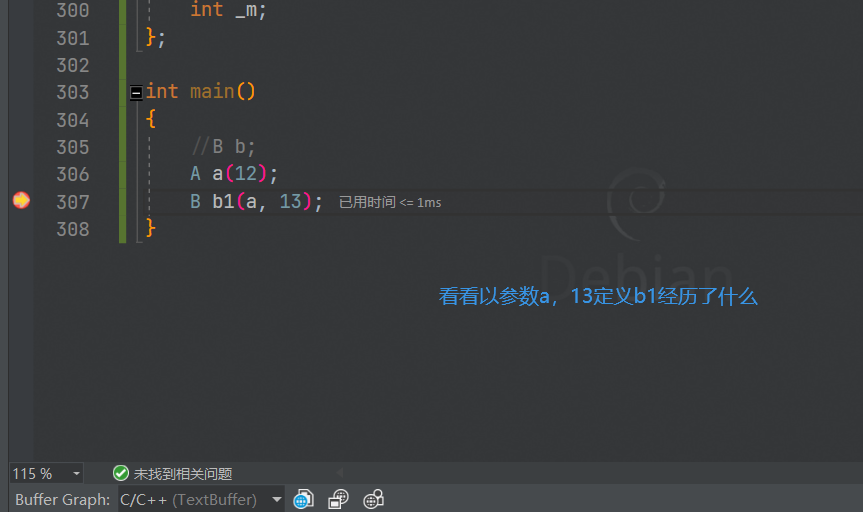Click the 'B b1(a, 13);' statement
The width and height of the screenshot is (863, 512).
[x=256, y=201]
